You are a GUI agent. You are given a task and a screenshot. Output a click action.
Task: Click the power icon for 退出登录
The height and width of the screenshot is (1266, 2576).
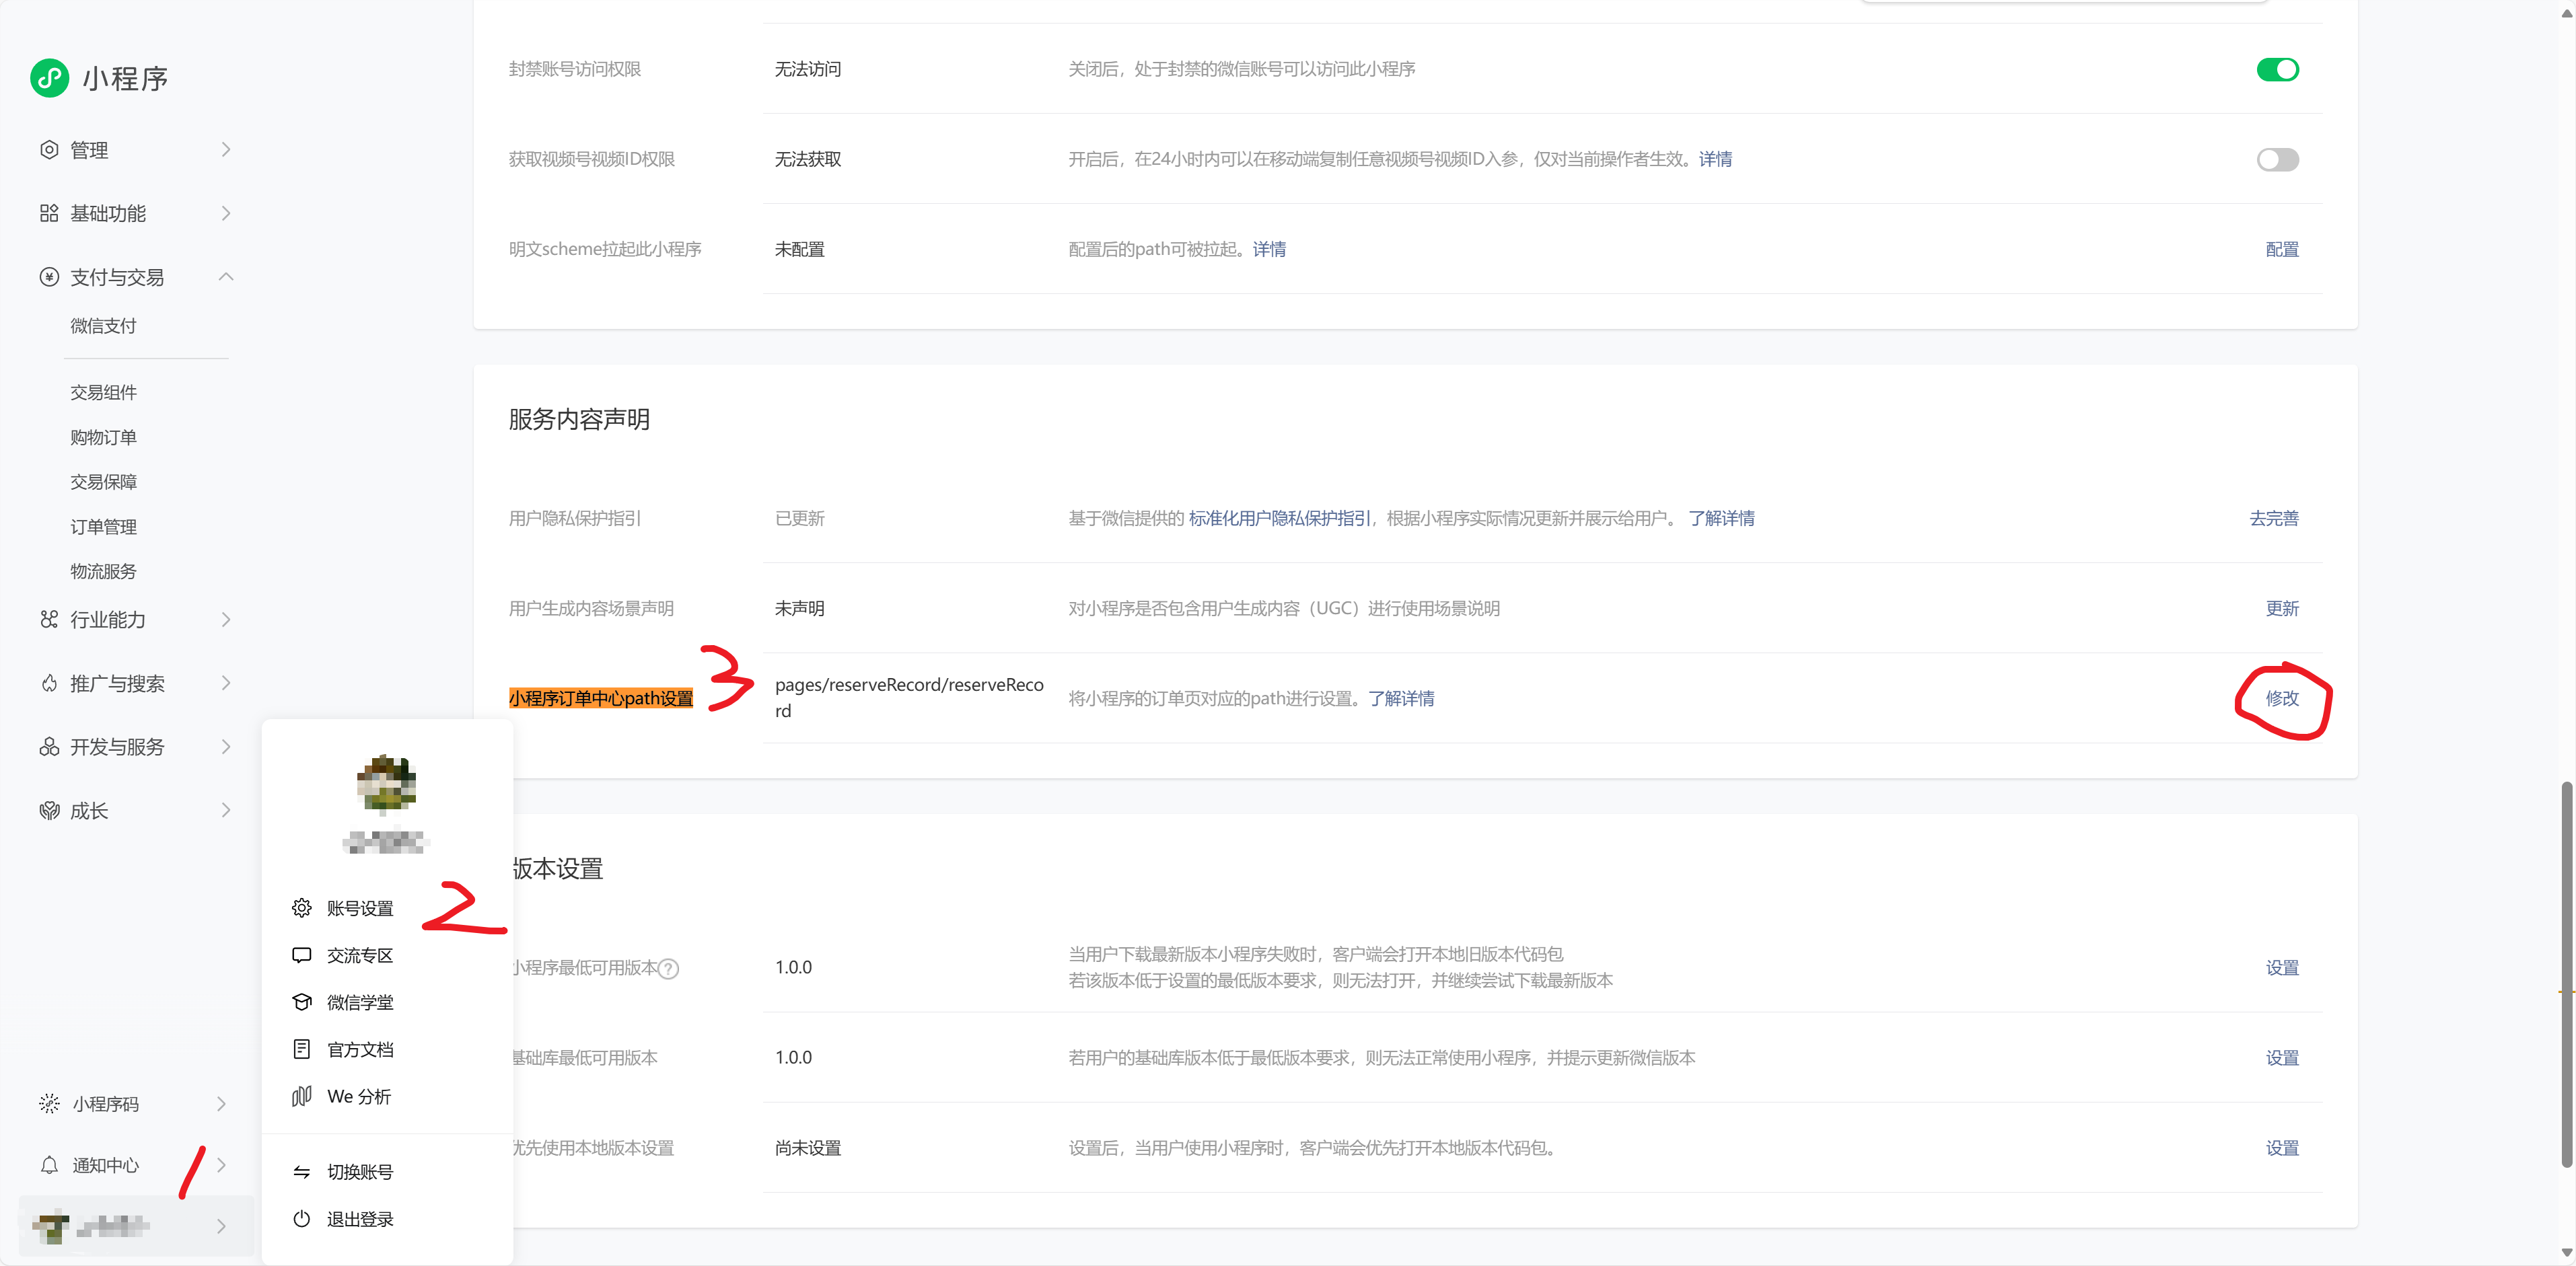click(x=301, y=1219)
